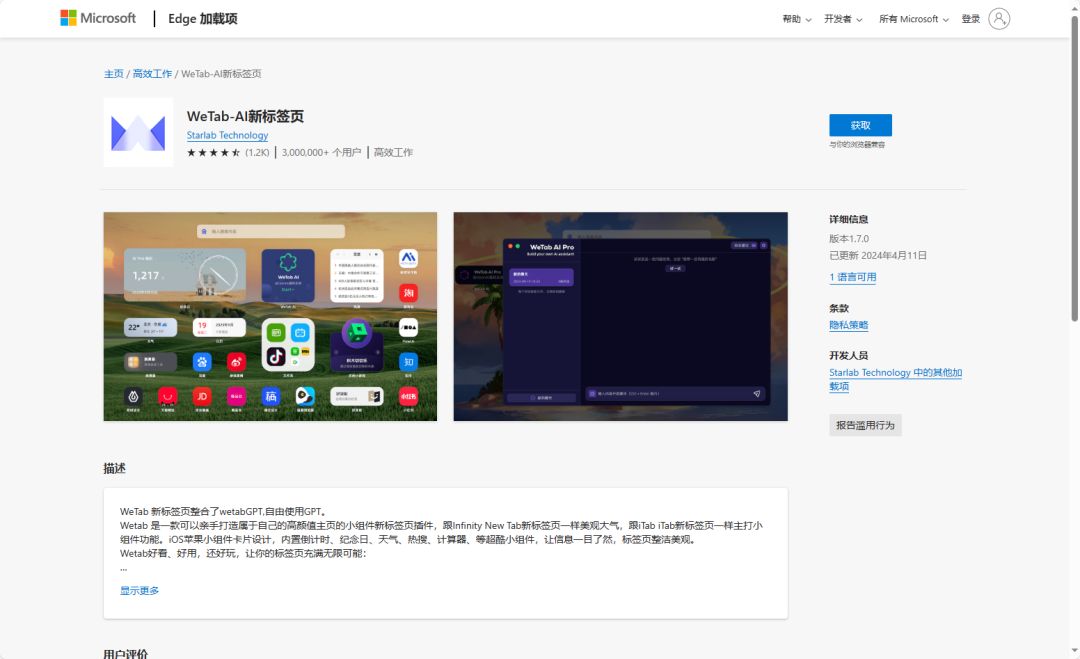Click the 高效工作 category tag beside user count

click(x=393, y=152)
